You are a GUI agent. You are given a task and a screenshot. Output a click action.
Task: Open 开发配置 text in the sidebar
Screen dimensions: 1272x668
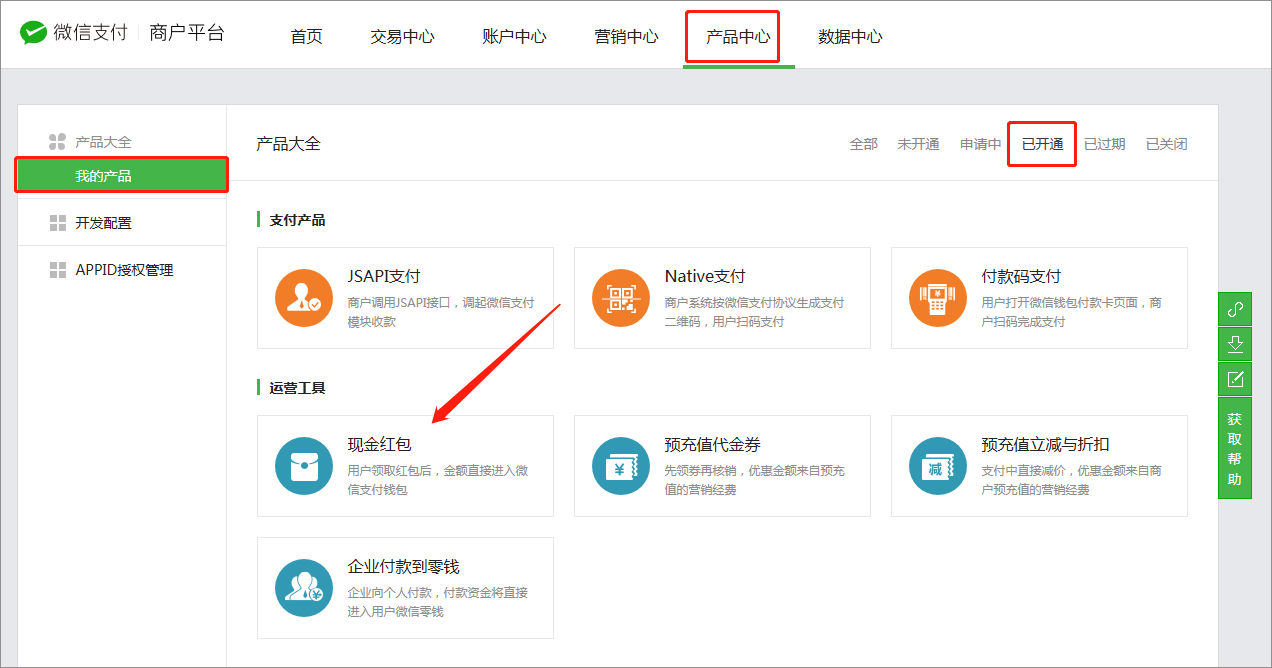point(103,223)
